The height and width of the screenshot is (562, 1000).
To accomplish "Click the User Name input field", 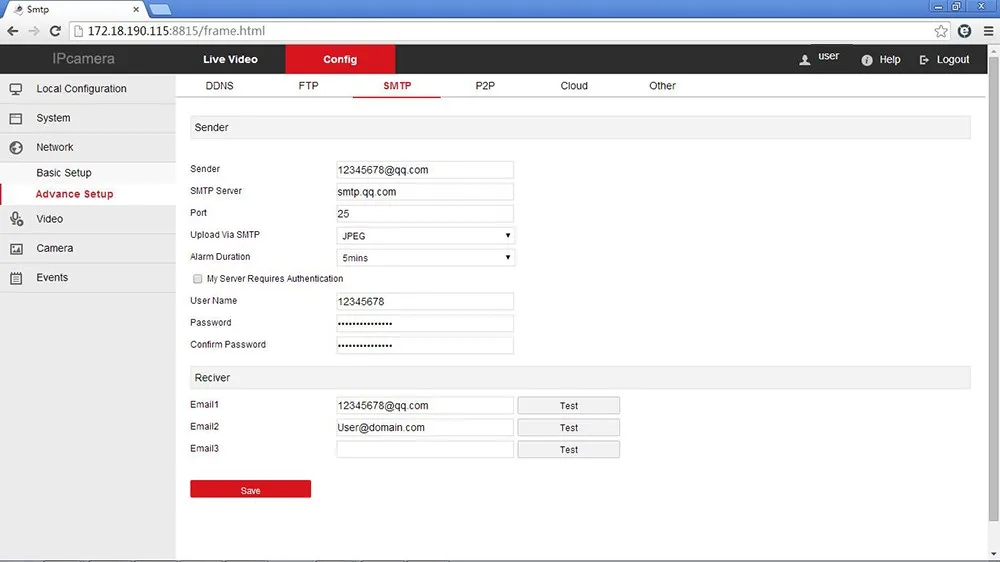I will [x=425, y=302].
